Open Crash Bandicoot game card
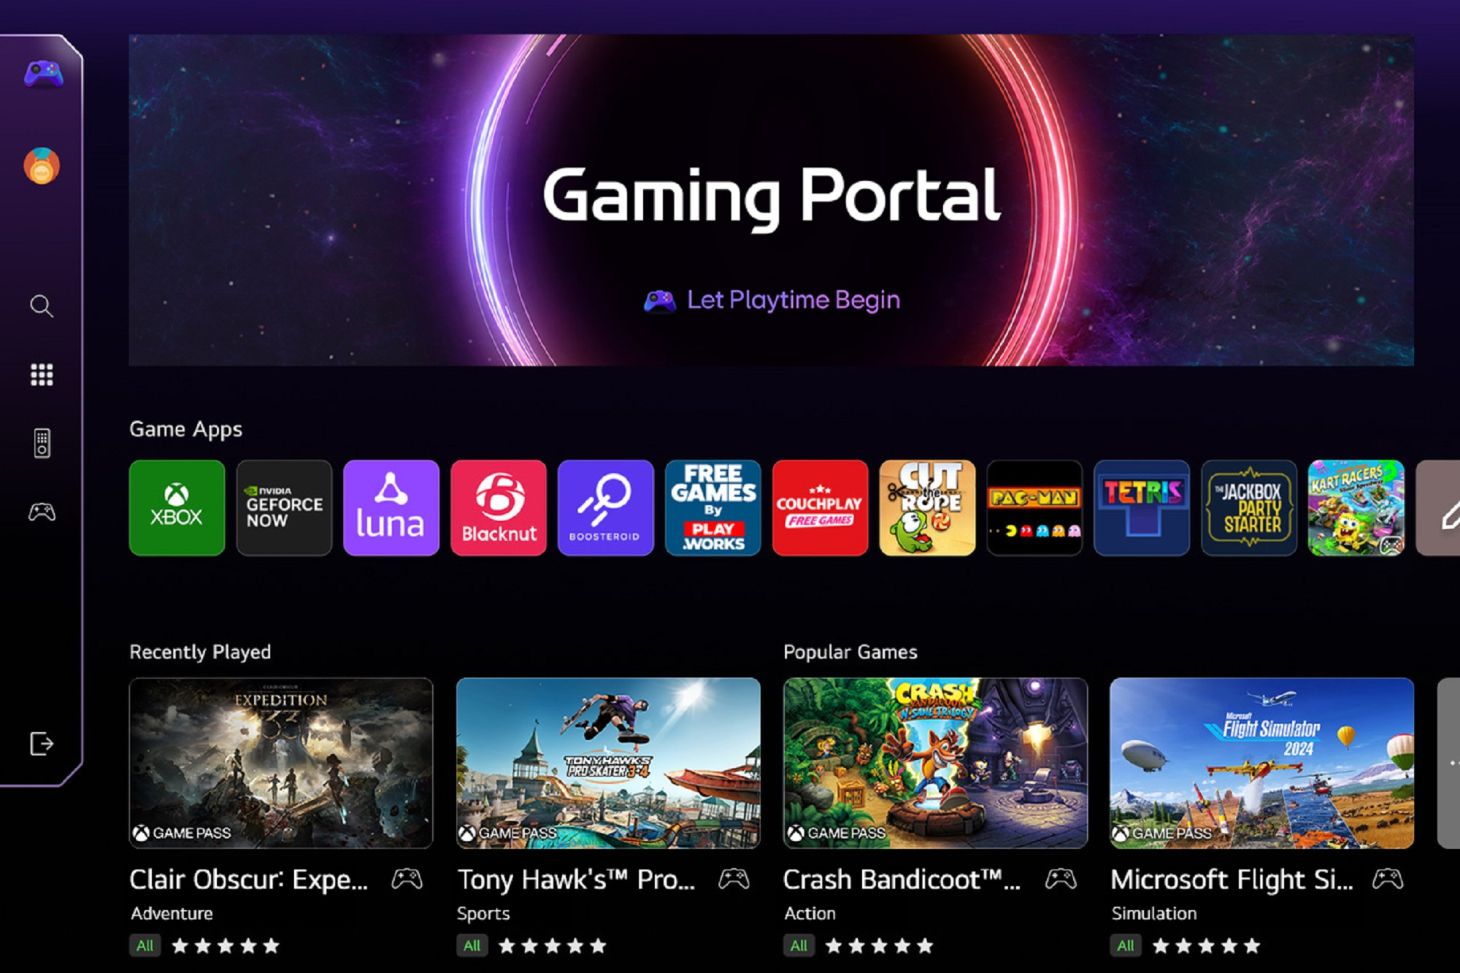The width and height of the screenshot is (1460, 973). [x=935, y=763]
